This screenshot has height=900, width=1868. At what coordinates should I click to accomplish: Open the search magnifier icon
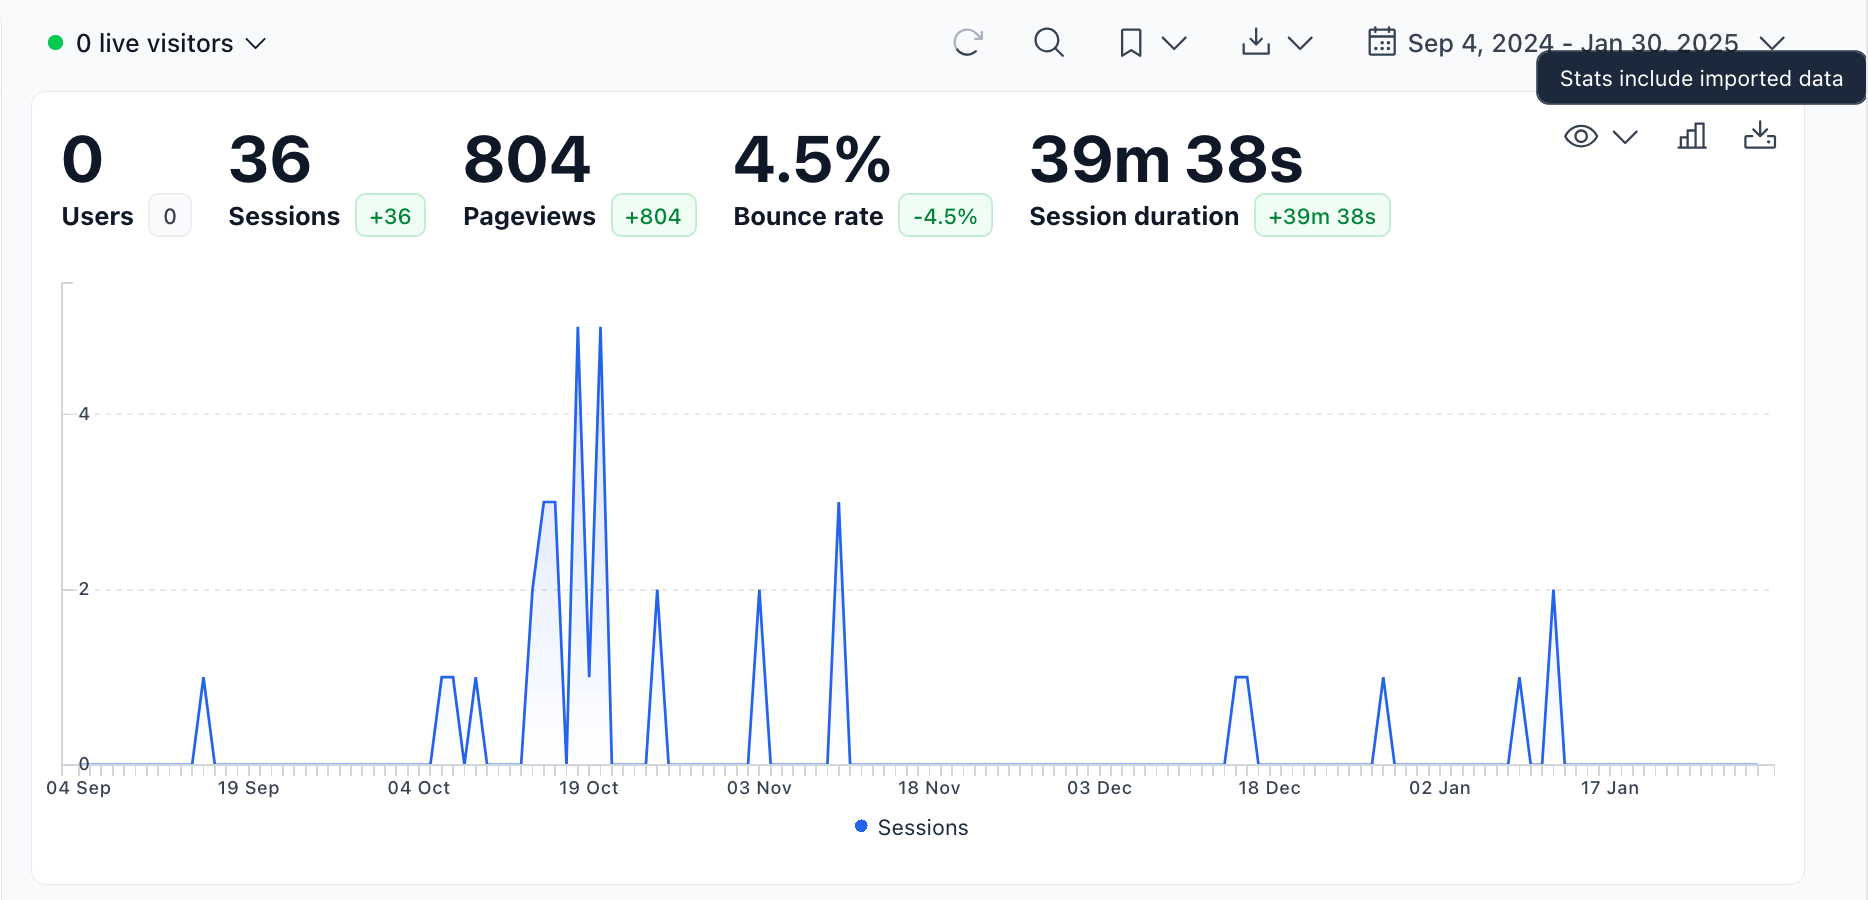point(1048,42)
